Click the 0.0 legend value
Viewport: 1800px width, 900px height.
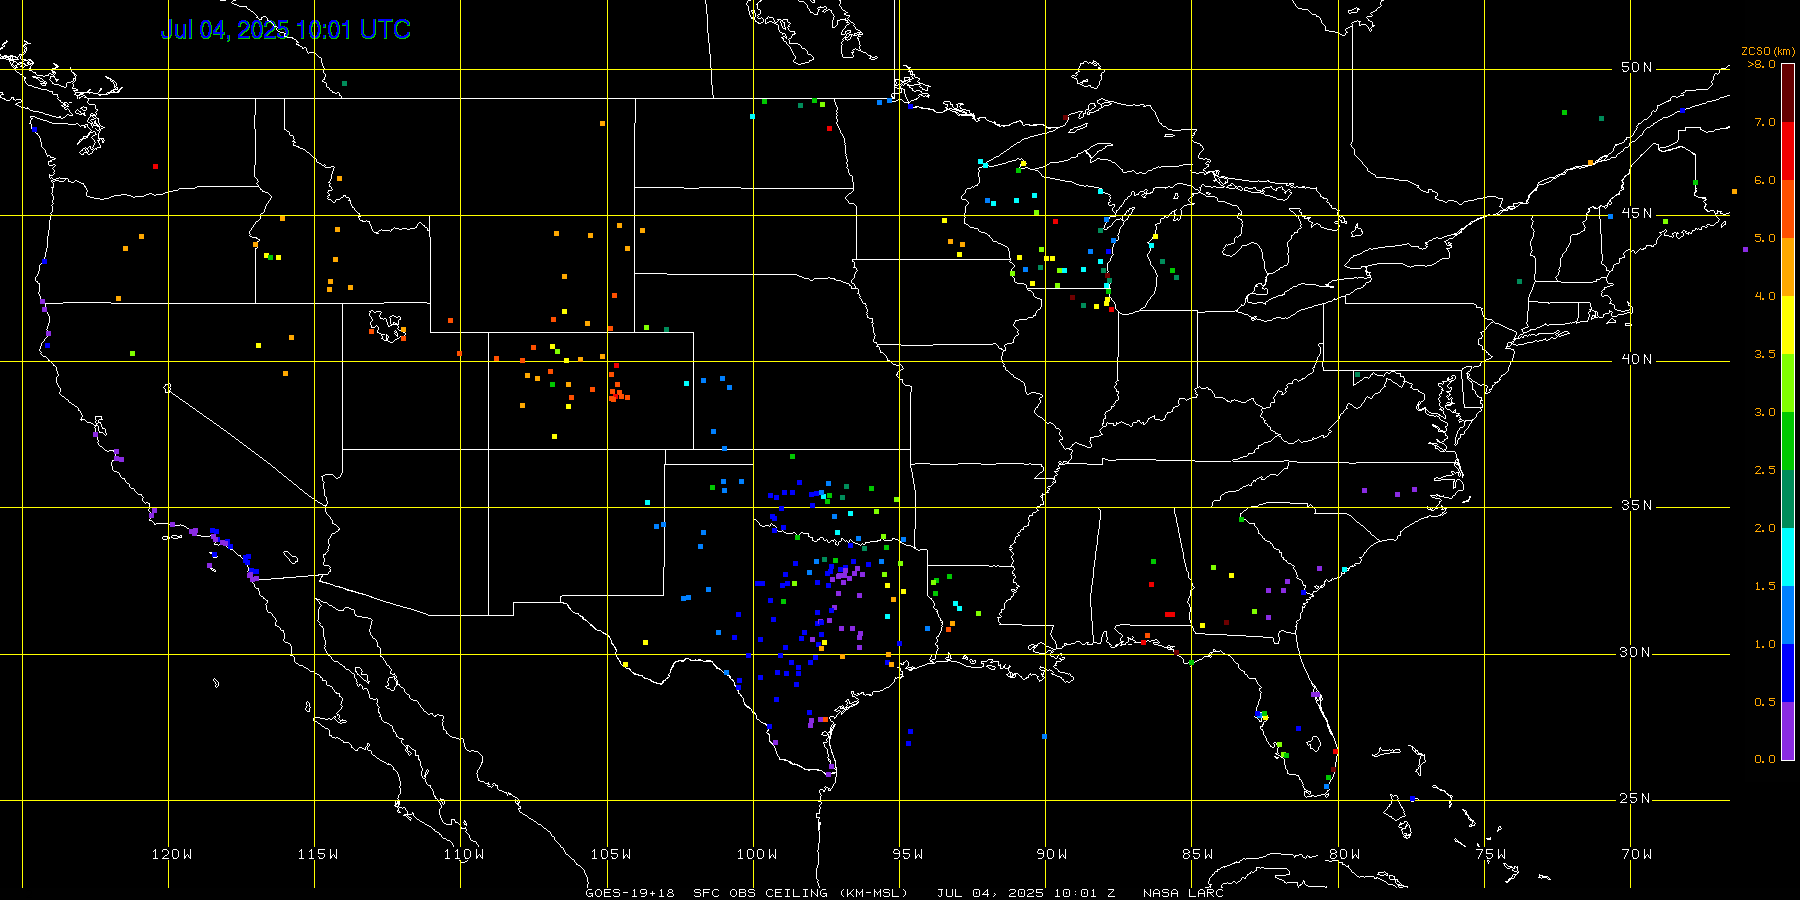pyautogui.click(x=1765, y=759)
